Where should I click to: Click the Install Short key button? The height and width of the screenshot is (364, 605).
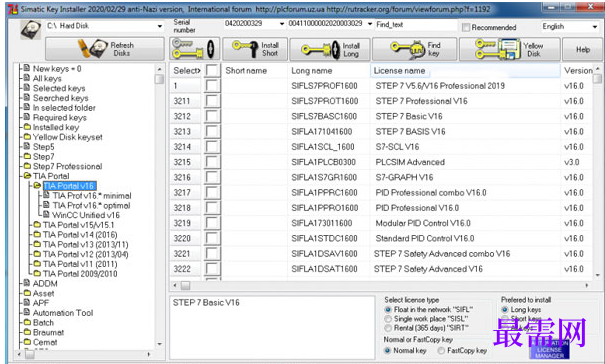click(x=255, y=49)
